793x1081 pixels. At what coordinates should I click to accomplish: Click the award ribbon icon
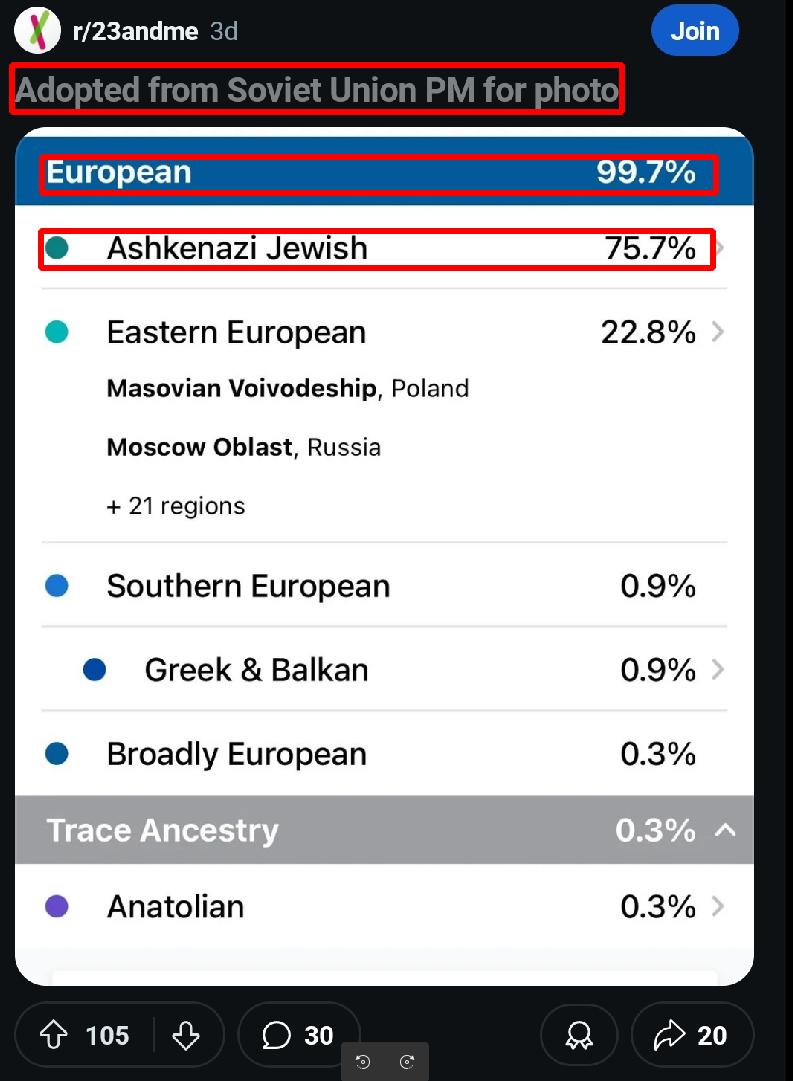point(579,1035)
